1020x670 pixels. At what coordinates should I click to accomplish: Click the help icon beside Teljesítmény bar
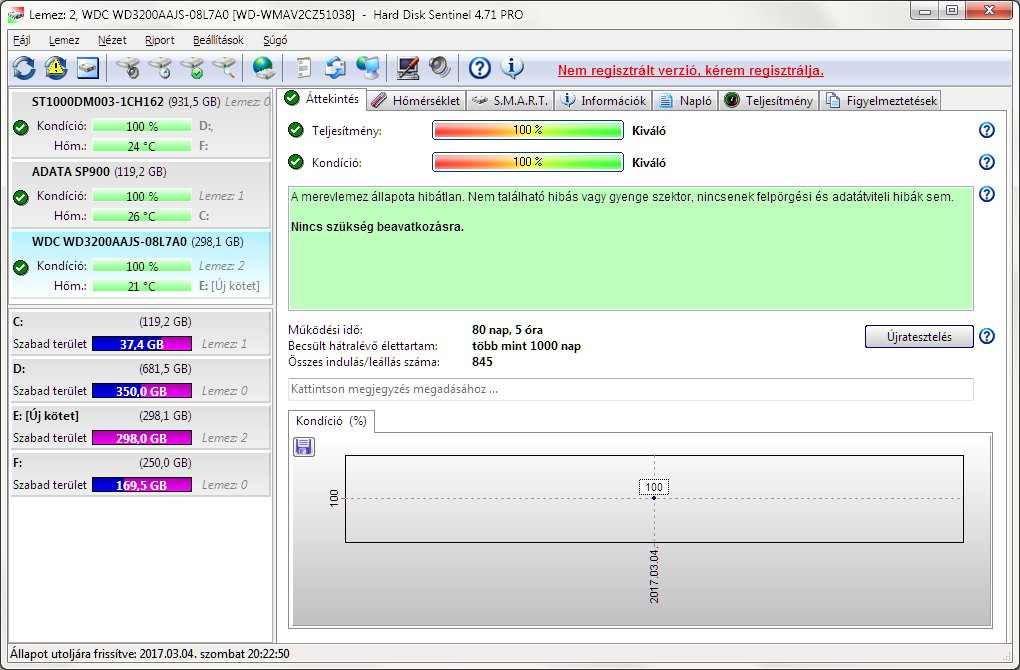point(986,130)
